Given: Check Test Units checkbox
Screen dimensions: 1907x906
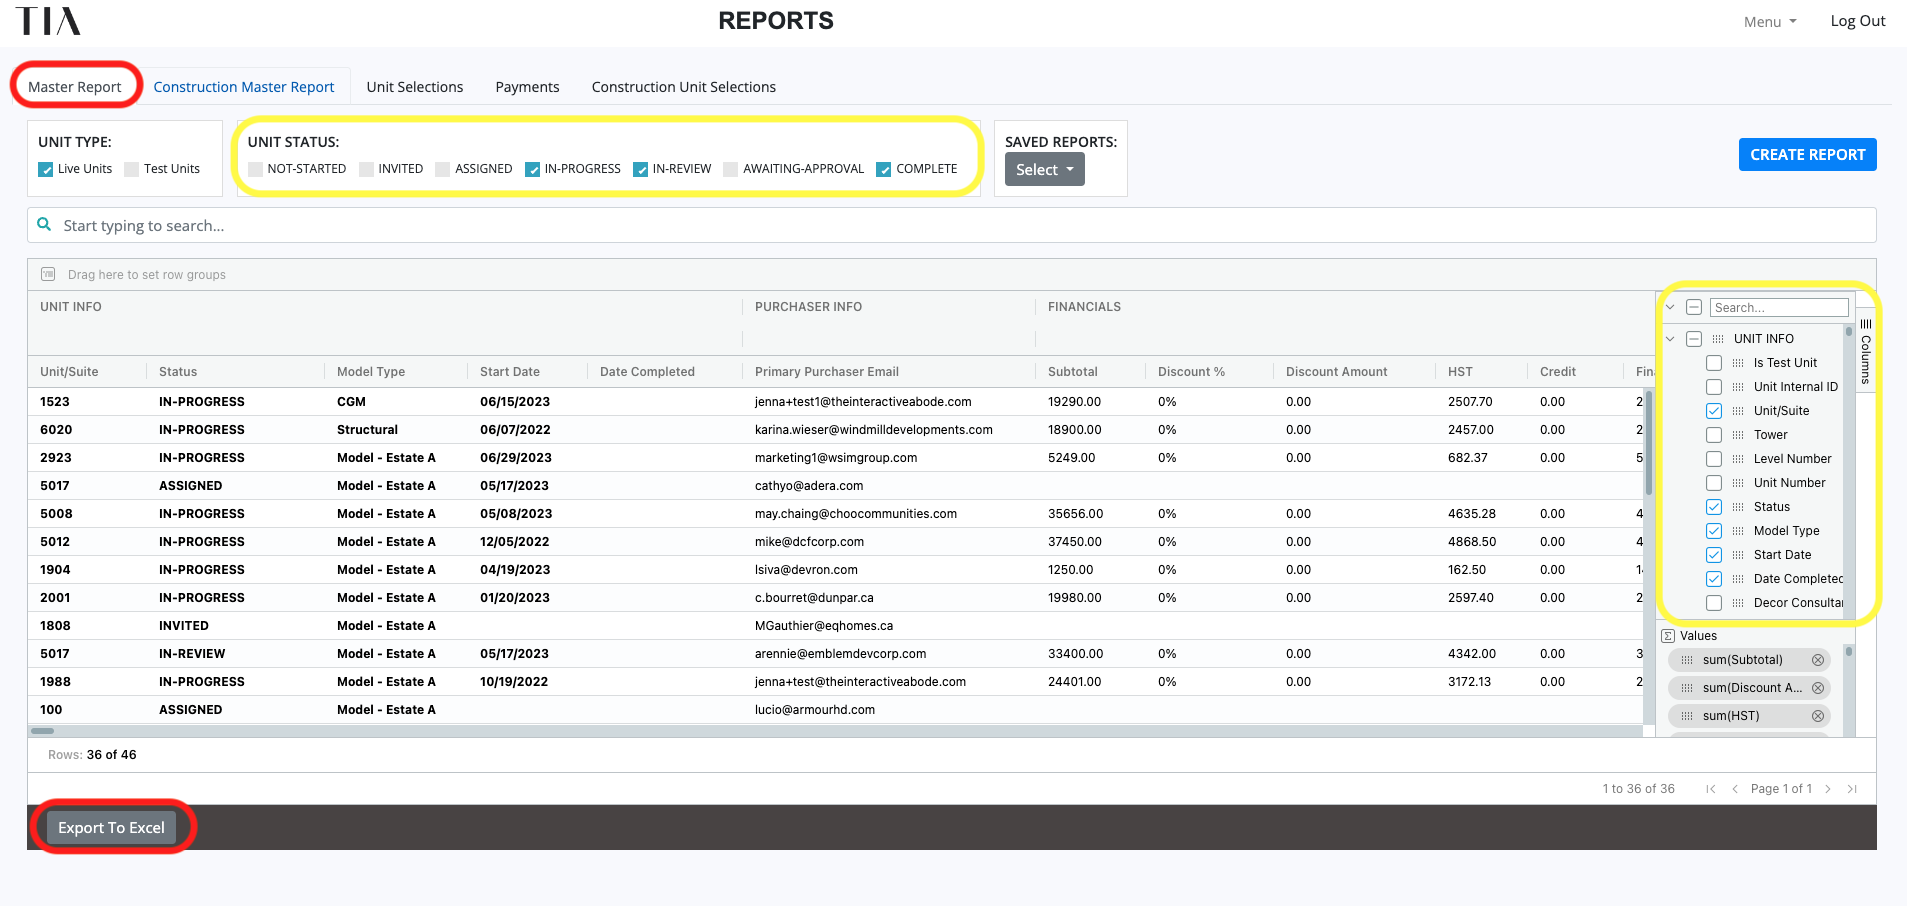Looking at the screenshot, I should tap(132, 169).
